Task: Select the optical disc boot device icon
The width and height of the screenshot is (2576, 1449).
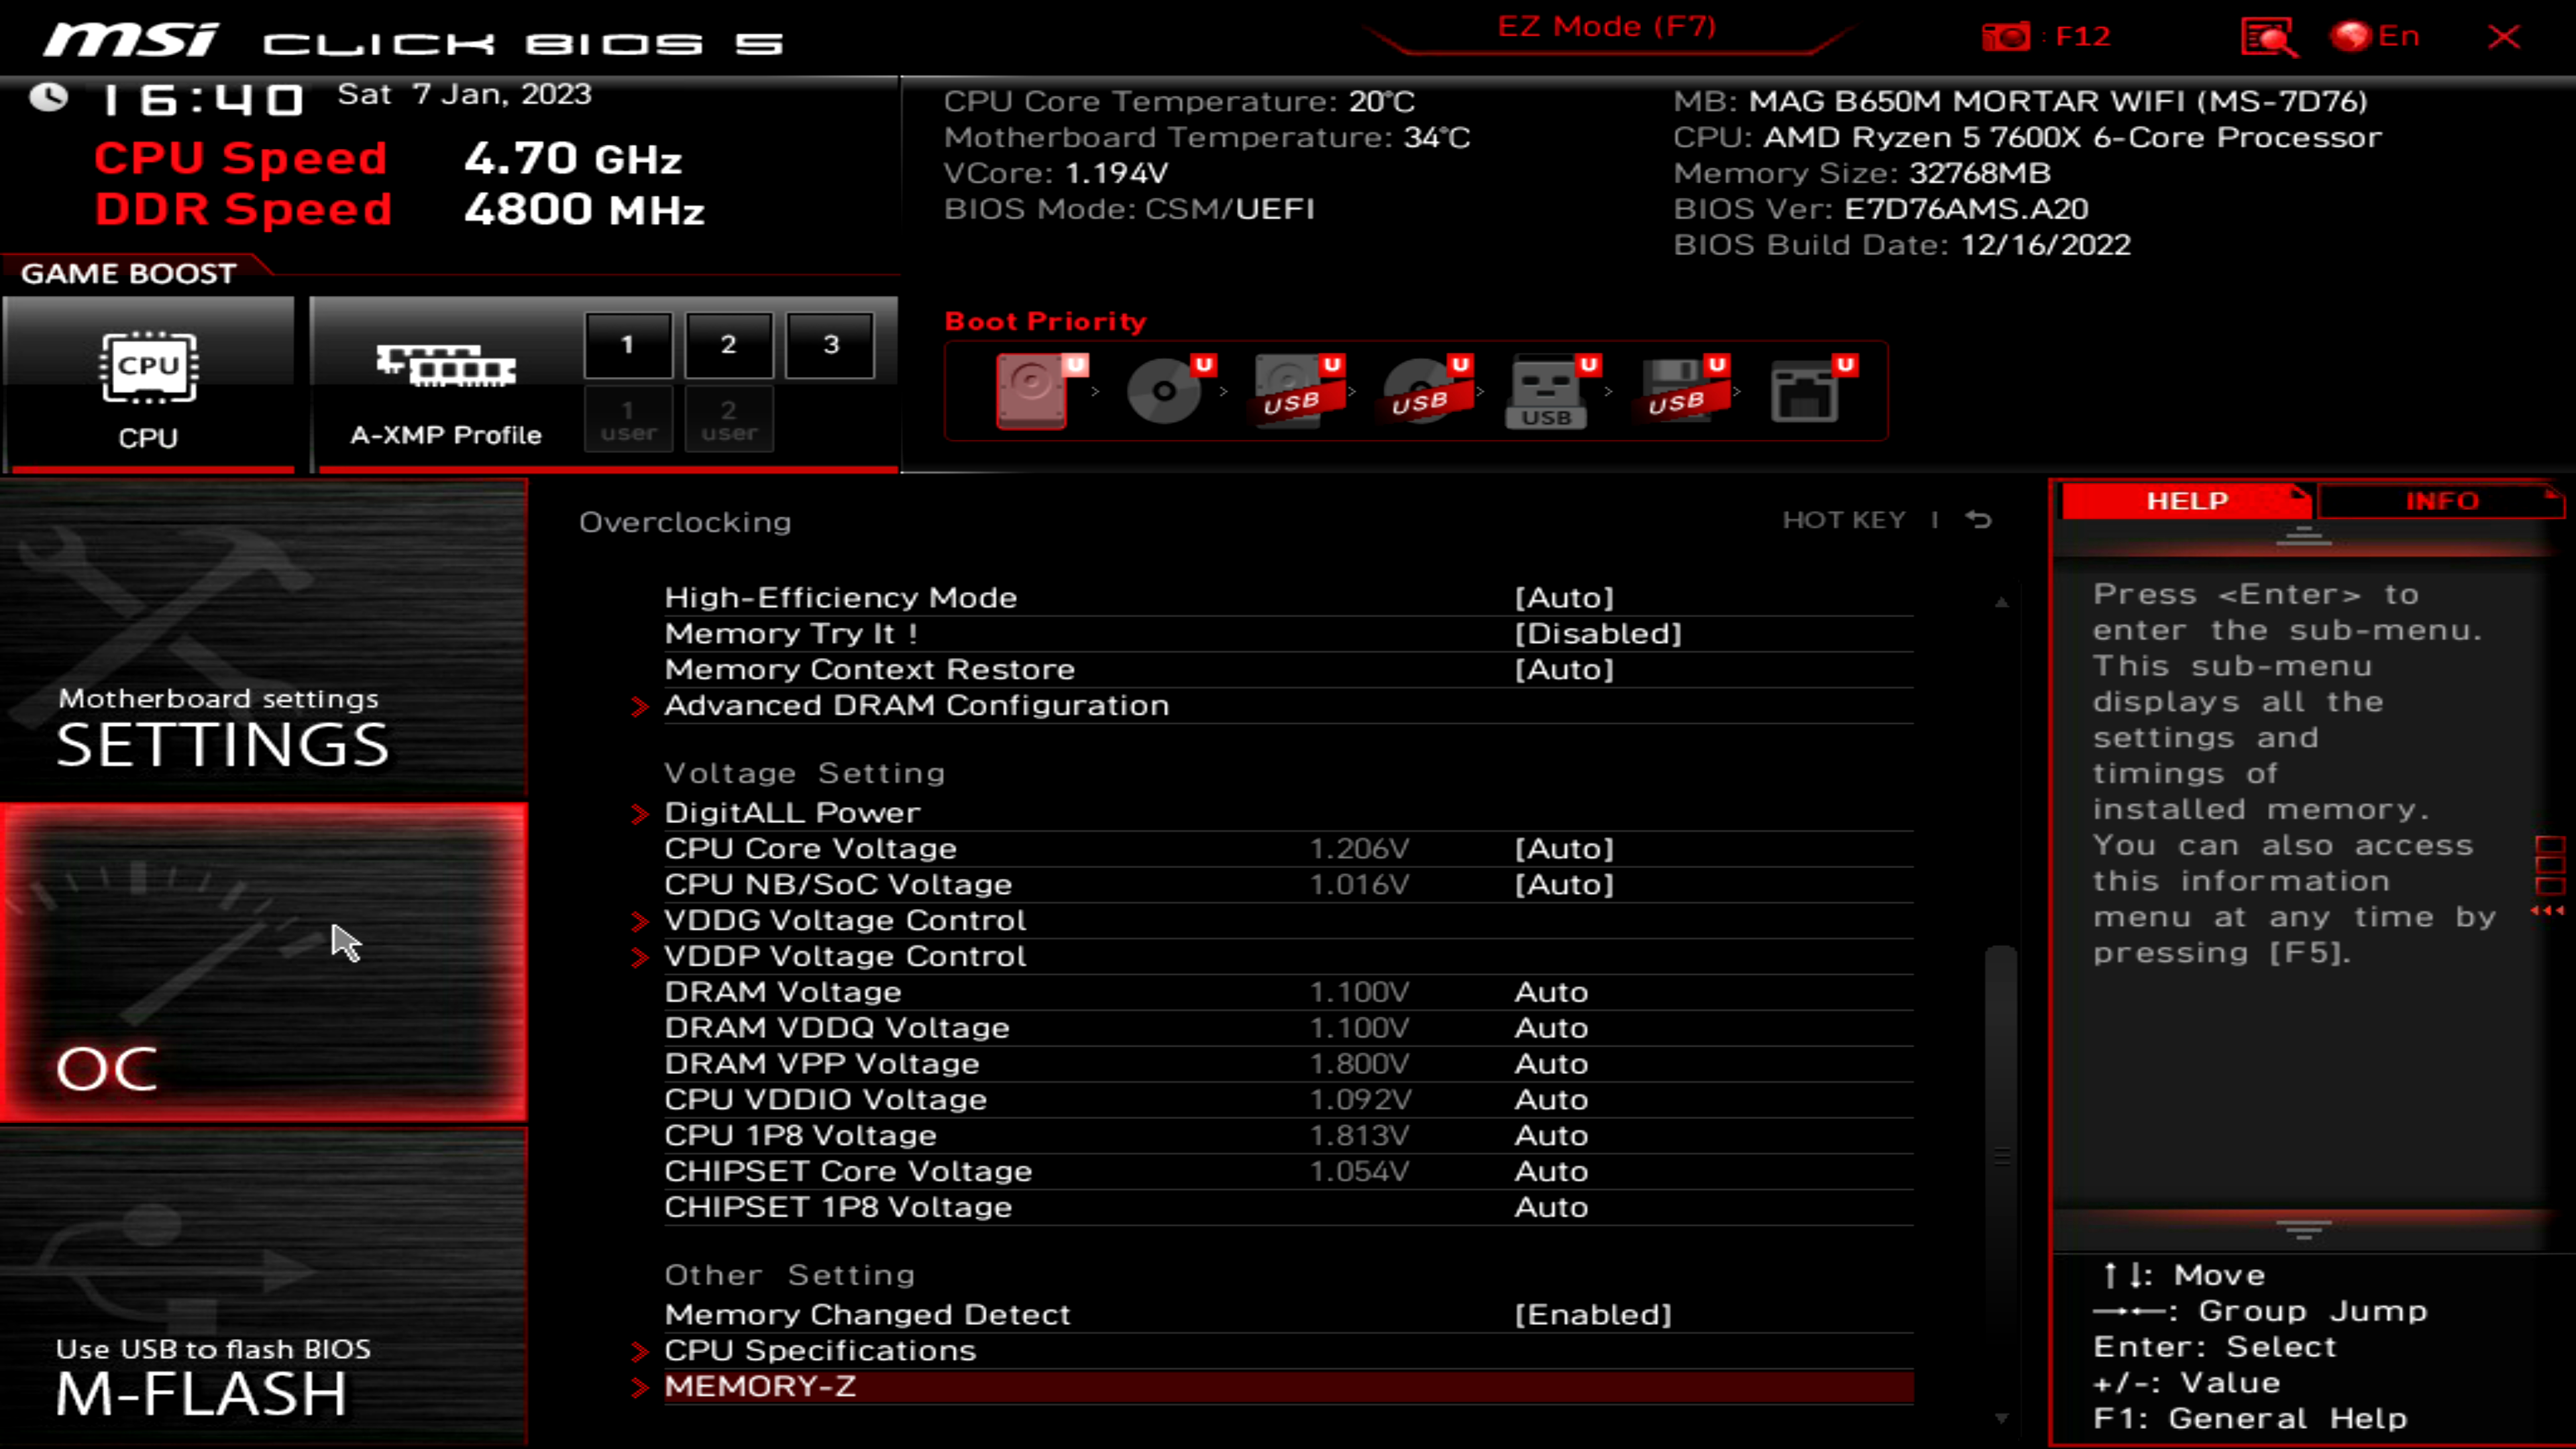Action: click(x=1164, y=391)
